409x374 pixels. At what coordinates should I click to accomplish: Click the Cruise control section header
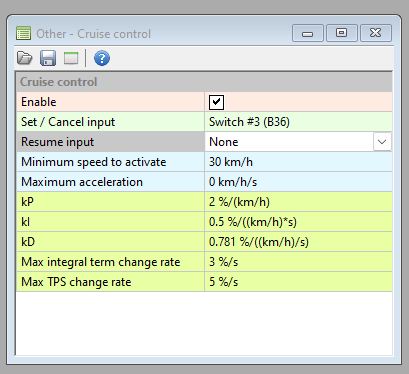(204, 82)
